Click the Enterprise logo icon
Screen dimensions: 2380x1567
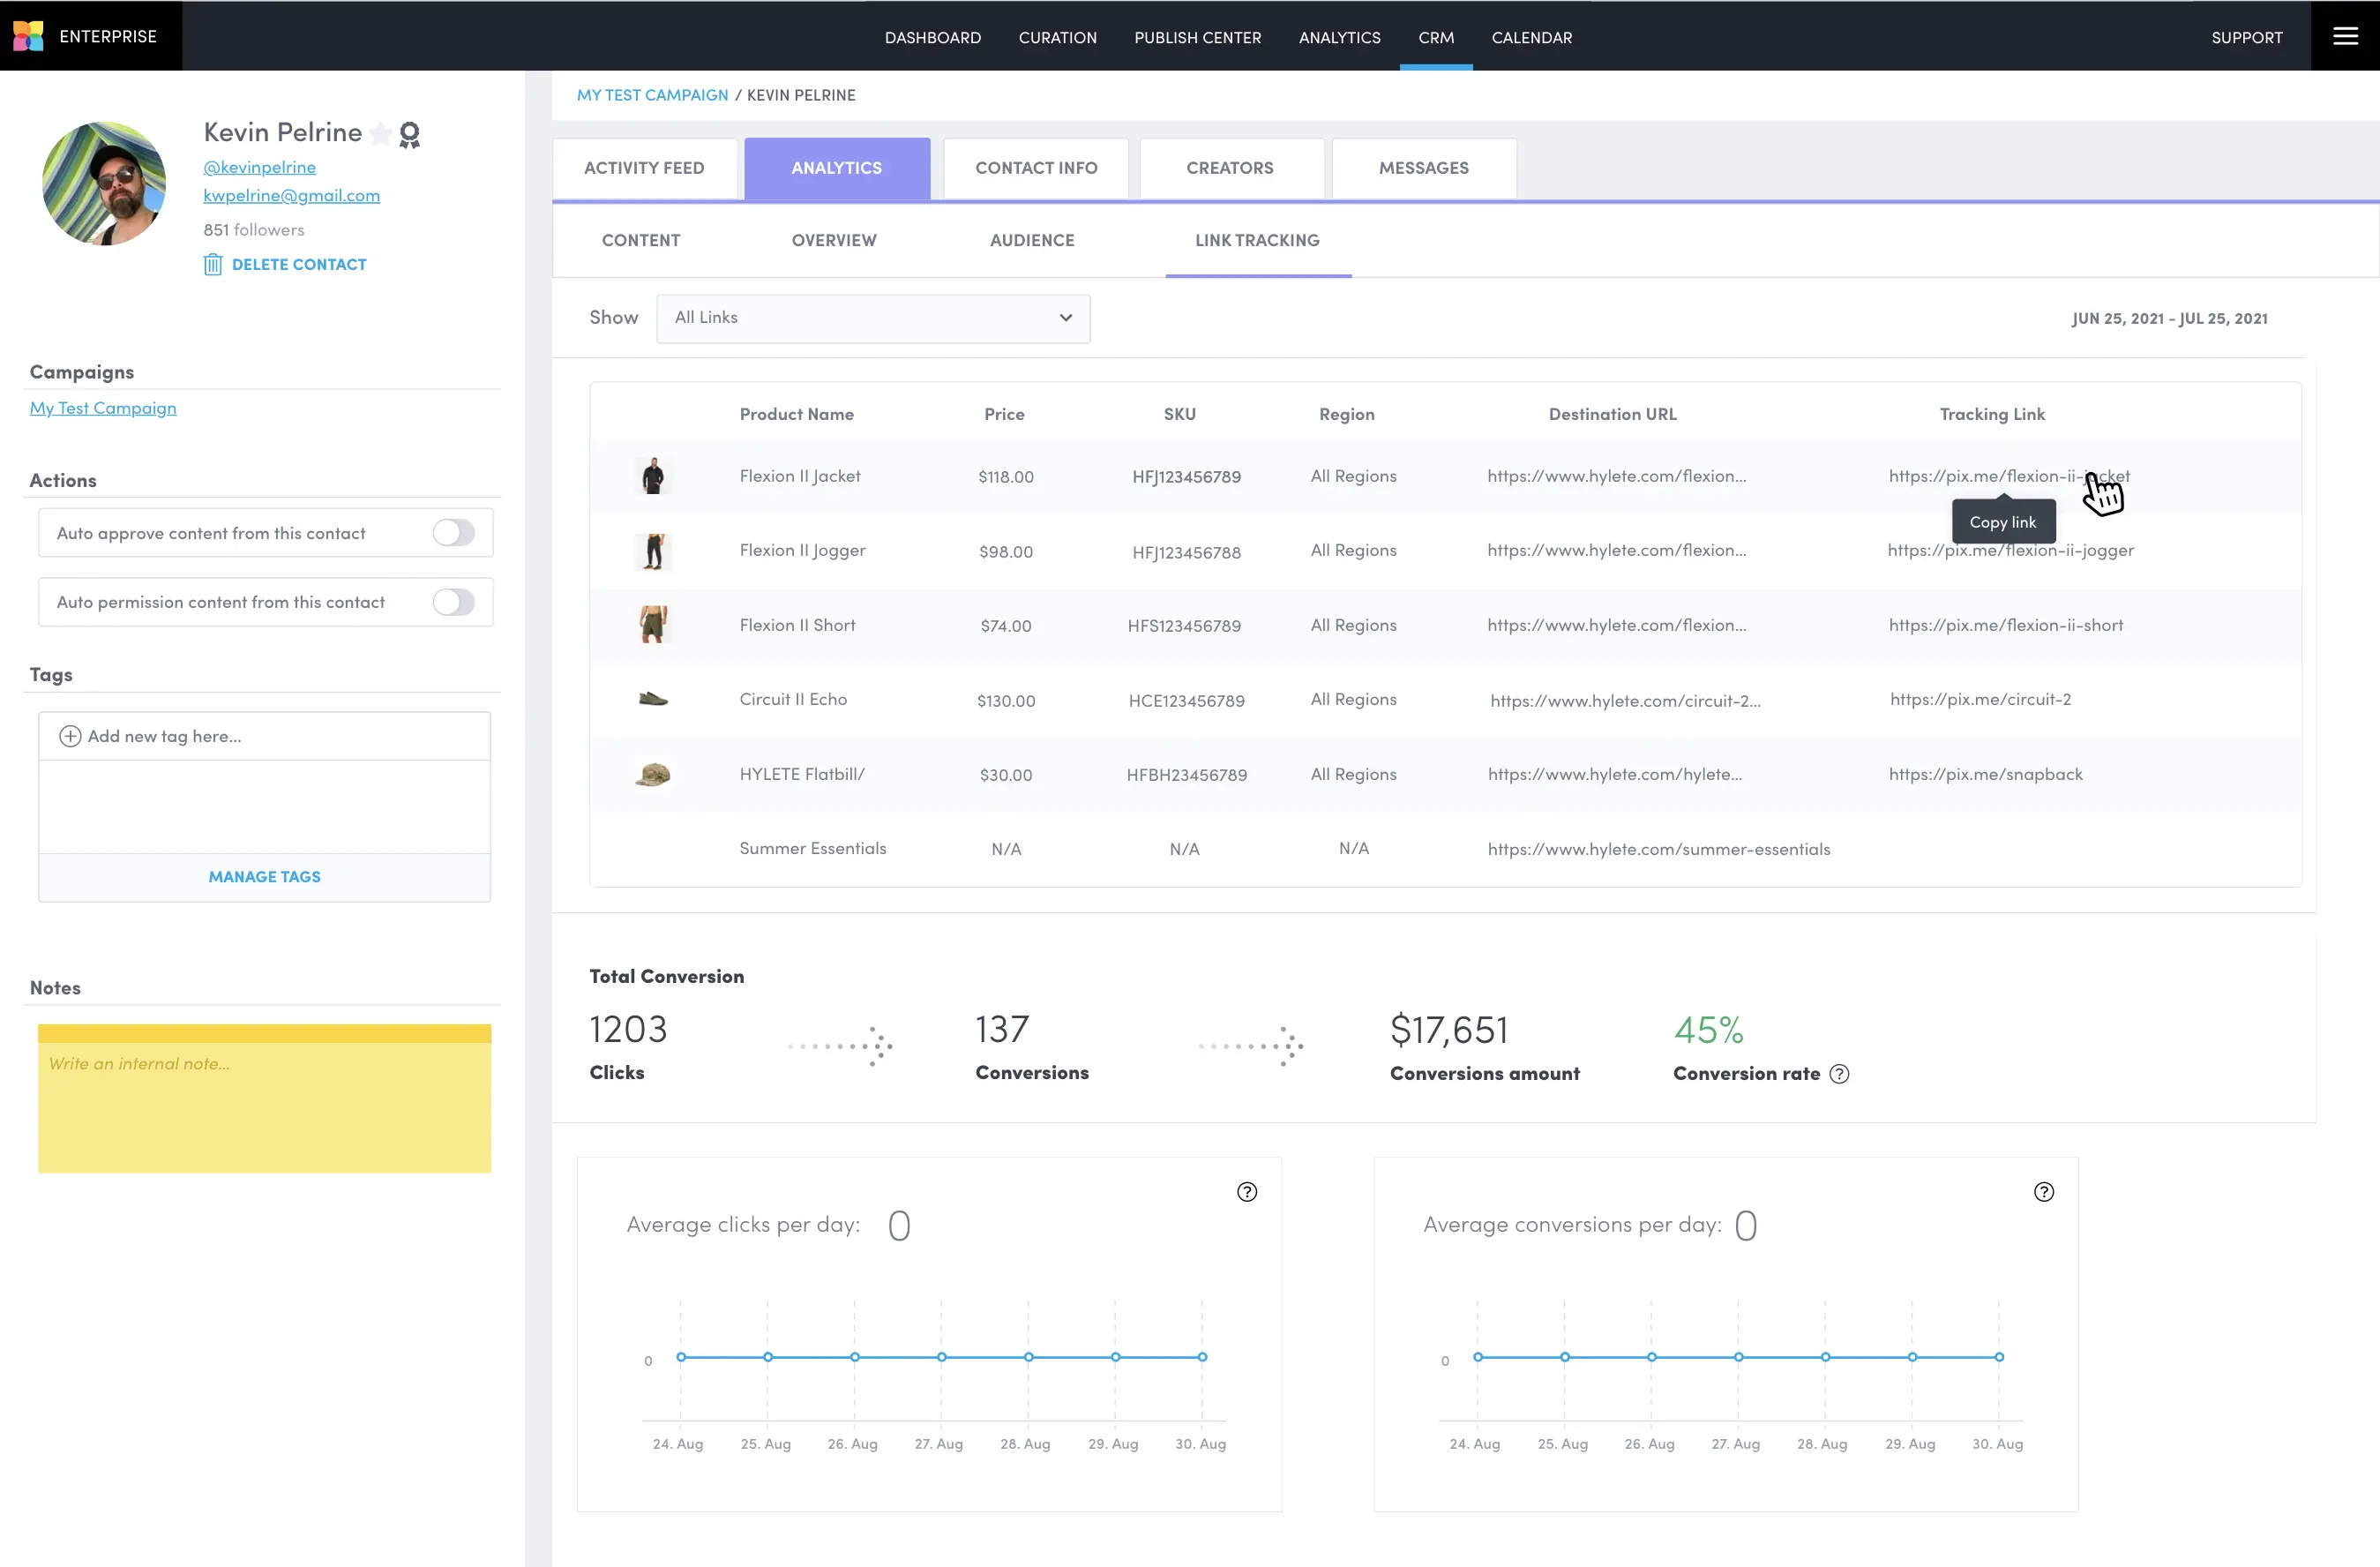pos(28,36)
